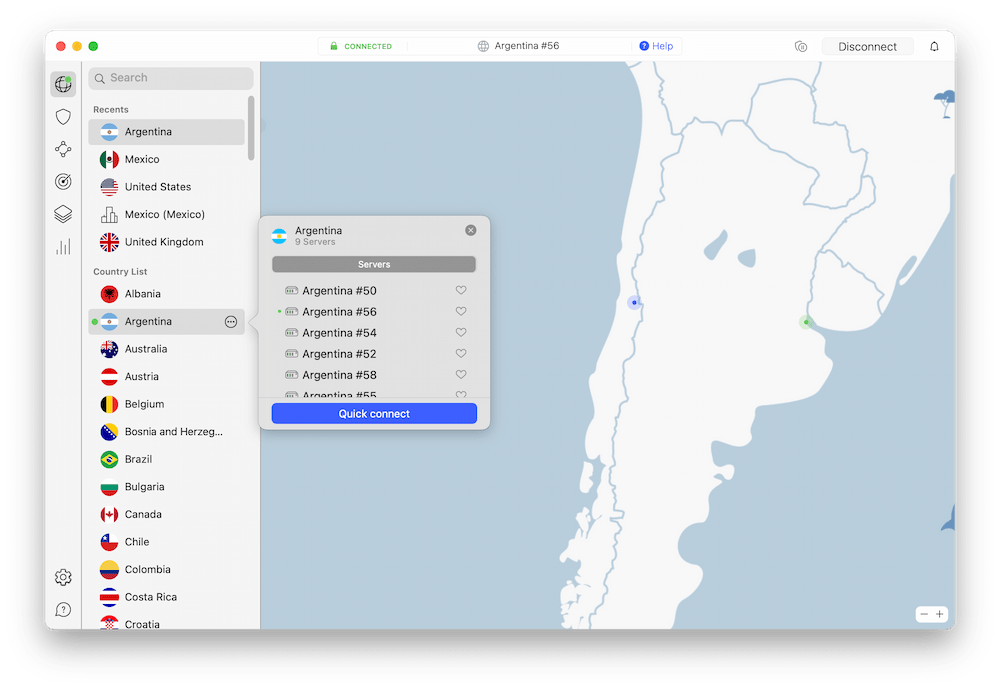This screenshot has height=689, width=1000.
Task: Open Dark Web Monitor radar icon
Action: (x=63, y=182)
